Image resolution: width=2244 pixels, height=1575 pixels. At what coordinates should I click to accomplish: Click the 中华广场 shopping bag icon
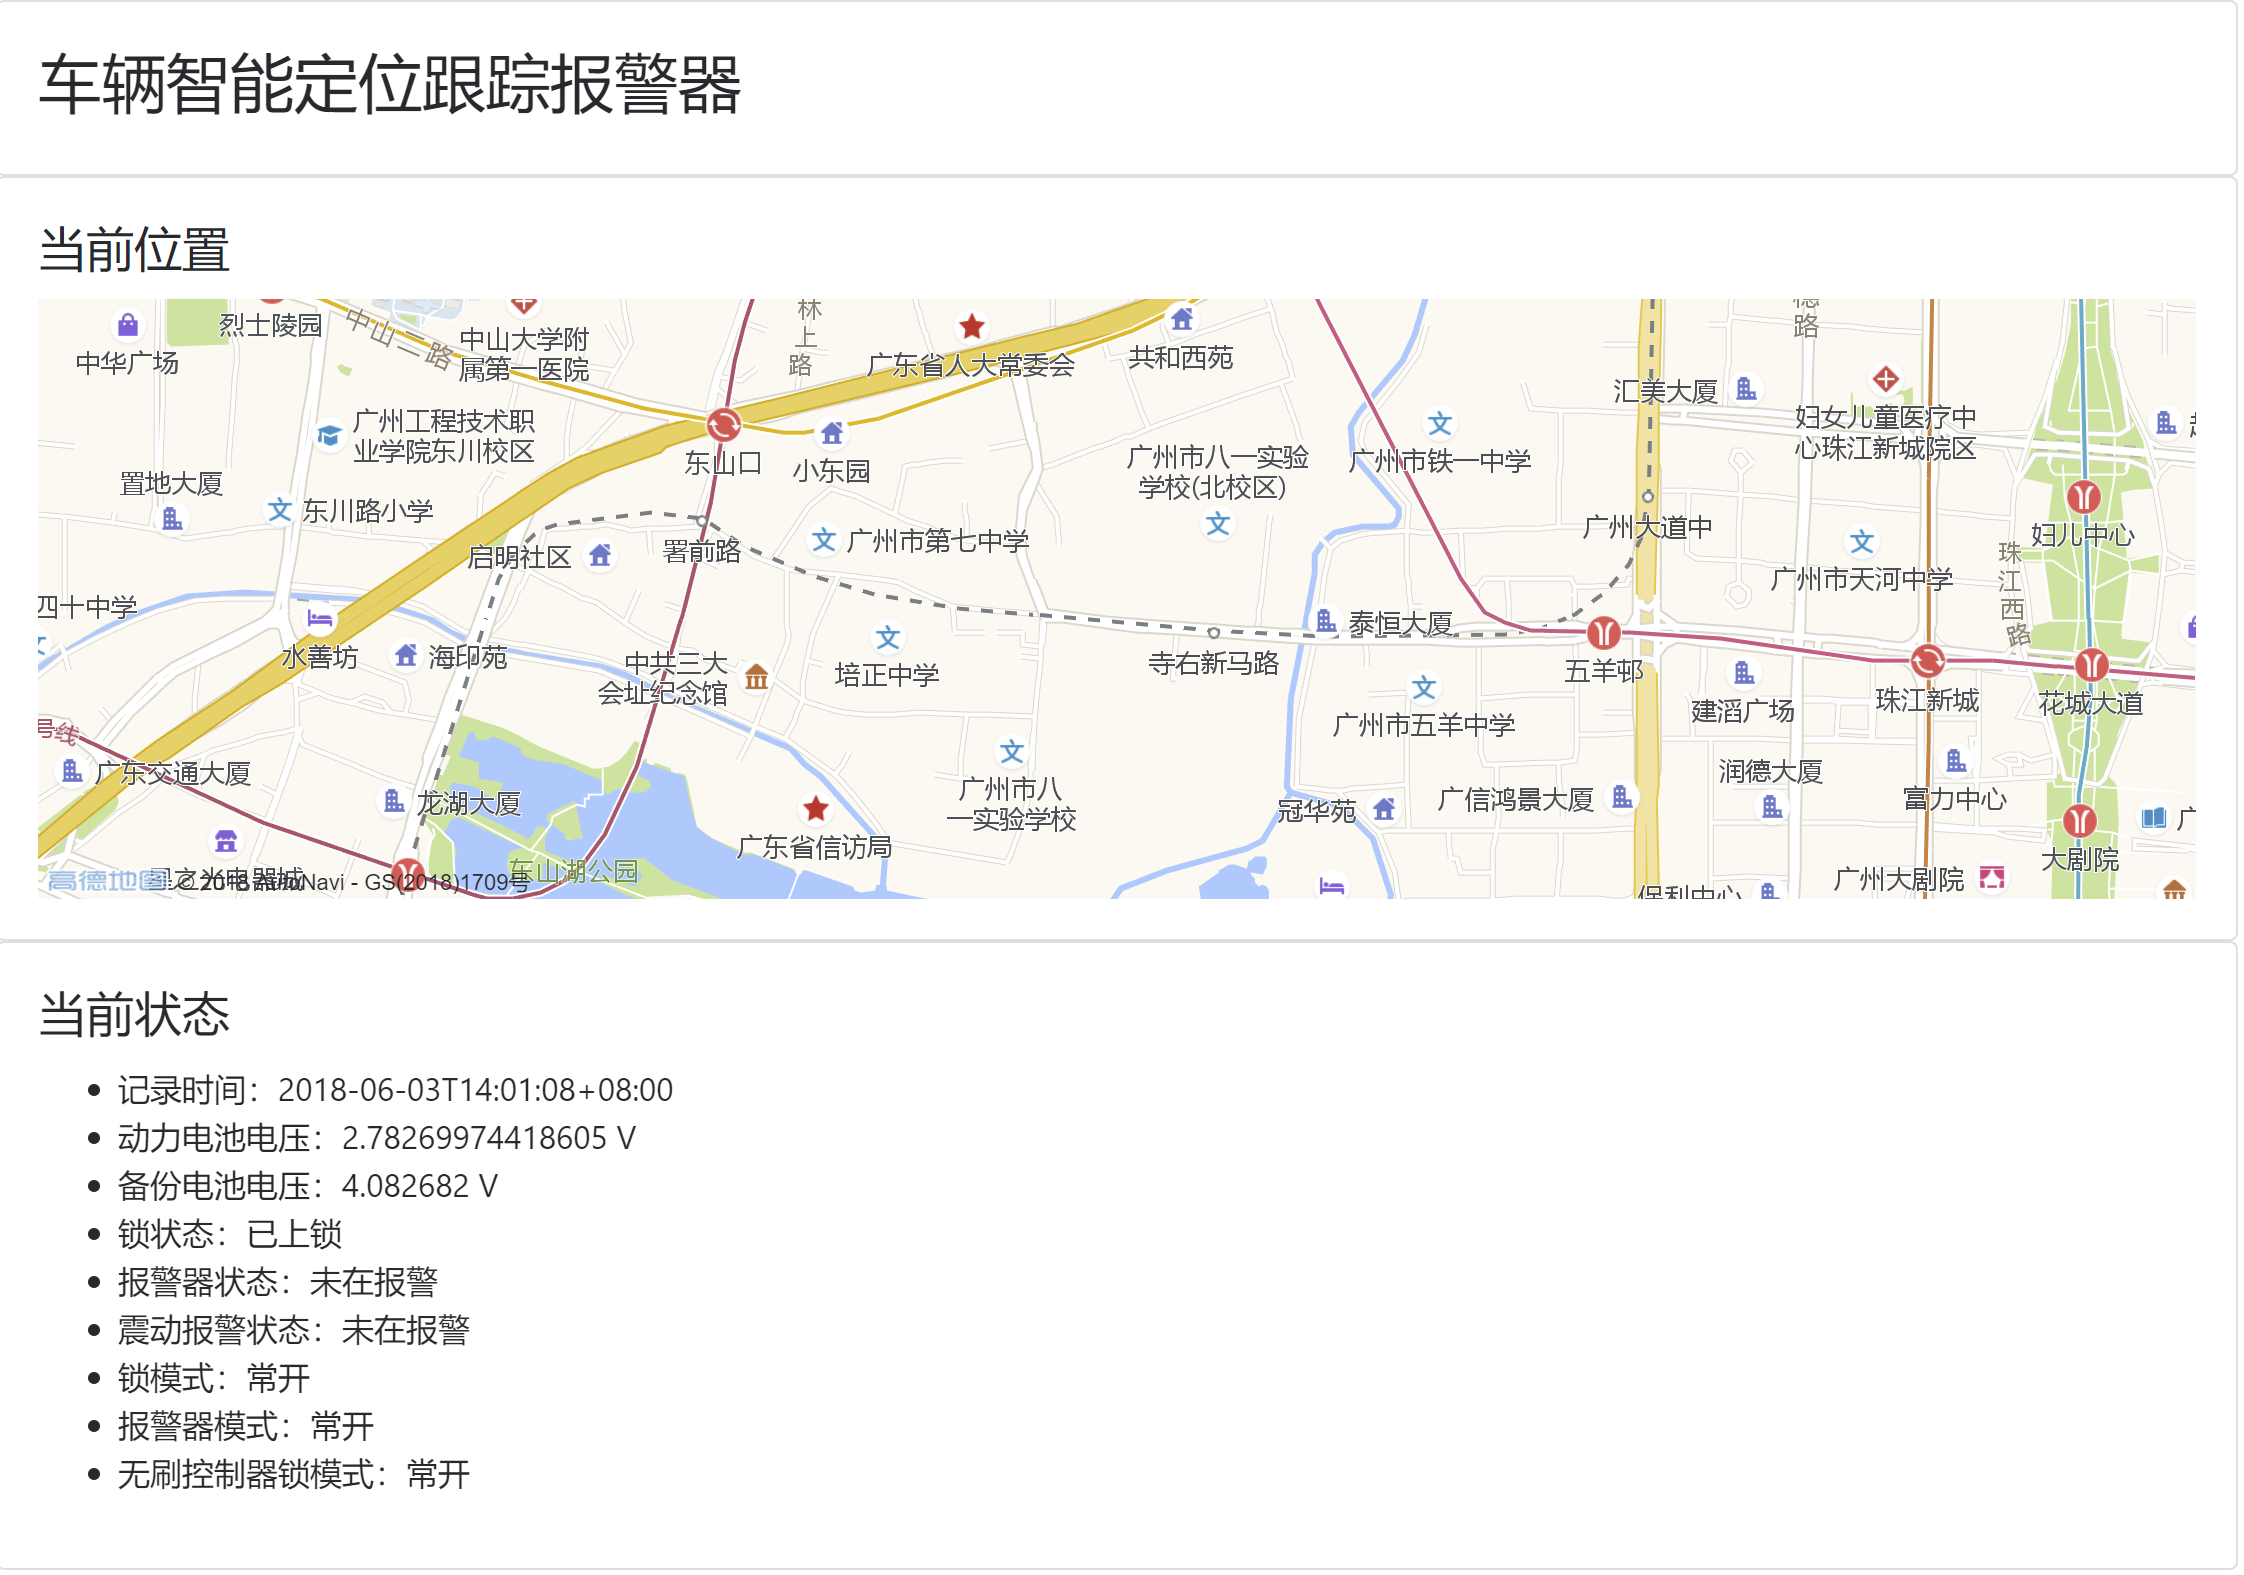[128, 325]
